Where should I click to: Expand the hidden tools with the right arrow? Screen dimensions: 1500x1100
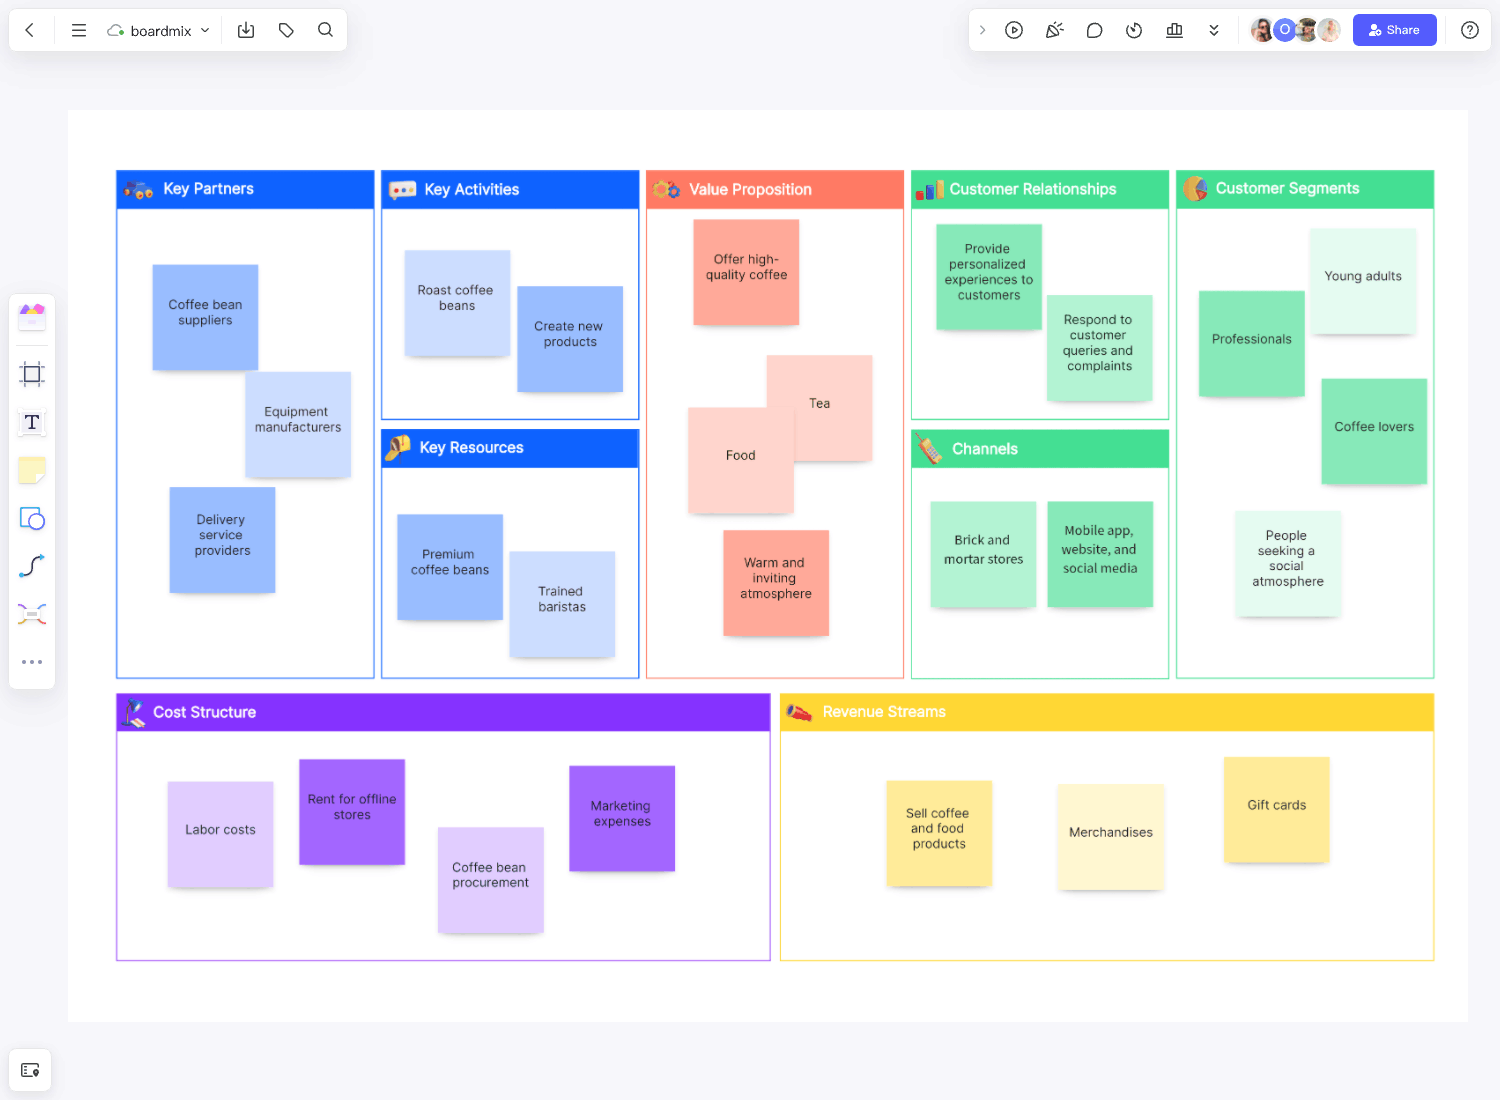click(x=983, y=30)
